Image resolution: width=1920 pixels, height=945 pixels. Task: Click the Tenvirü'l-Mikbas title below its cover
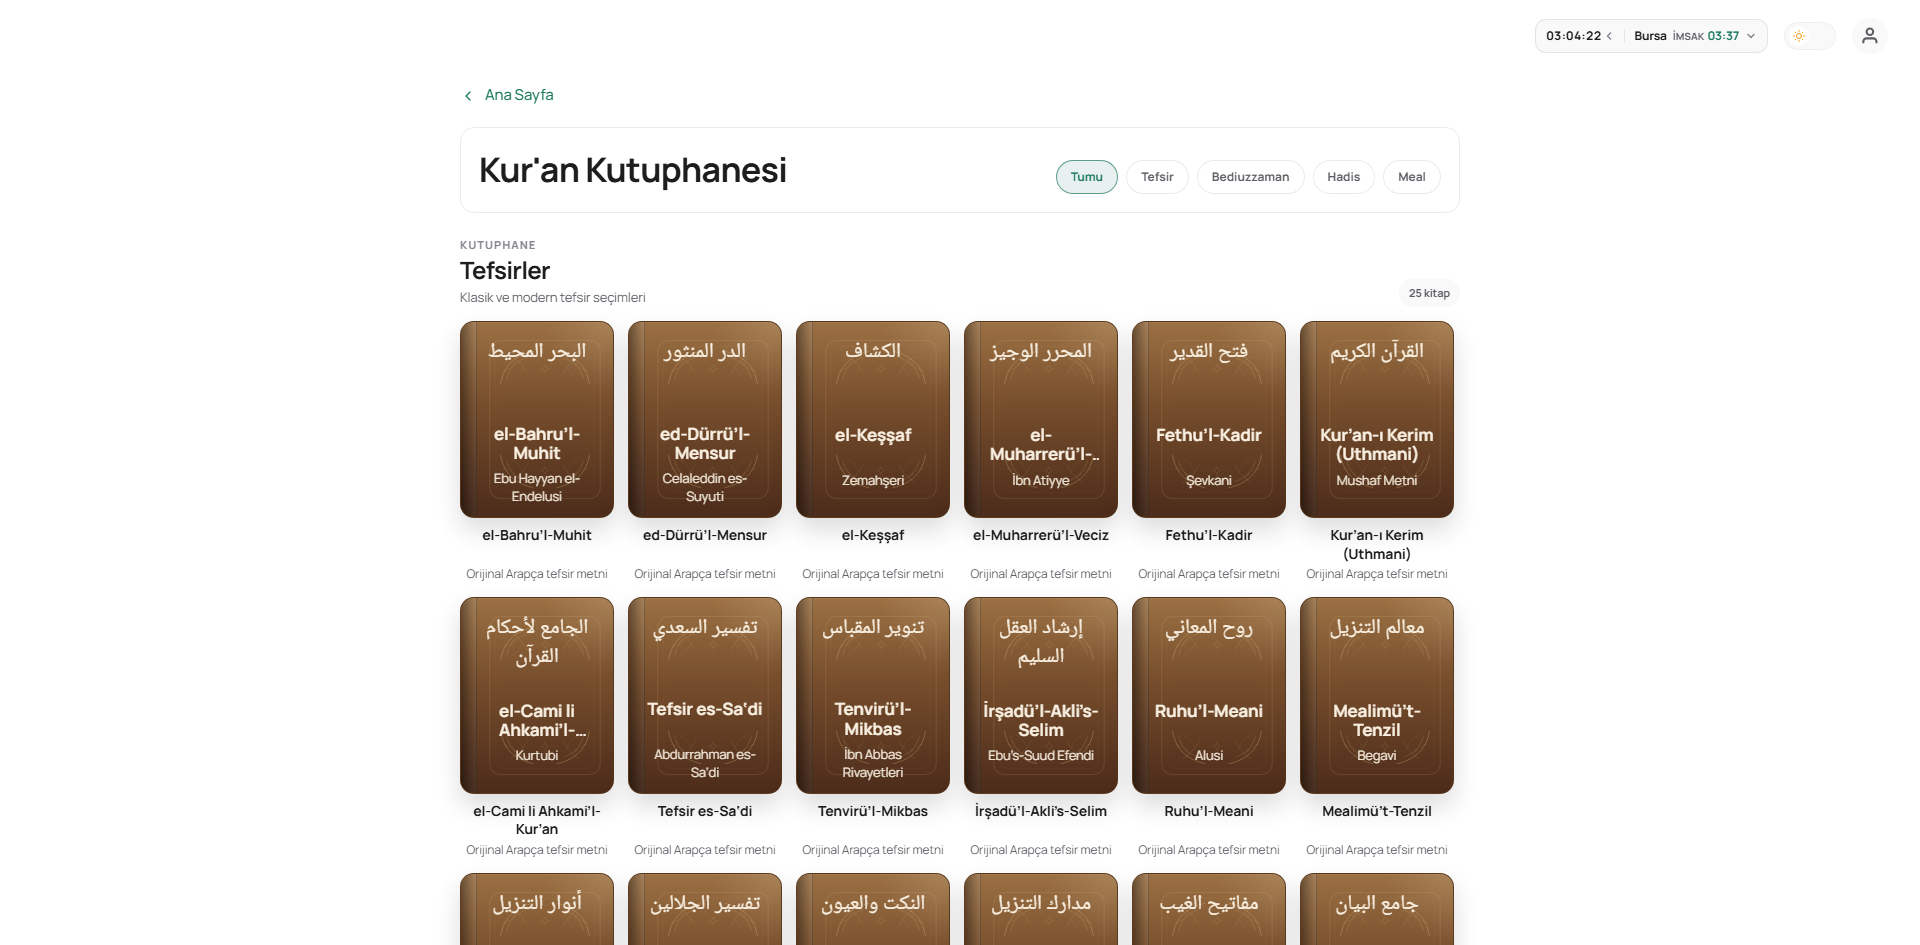point(873,811)
